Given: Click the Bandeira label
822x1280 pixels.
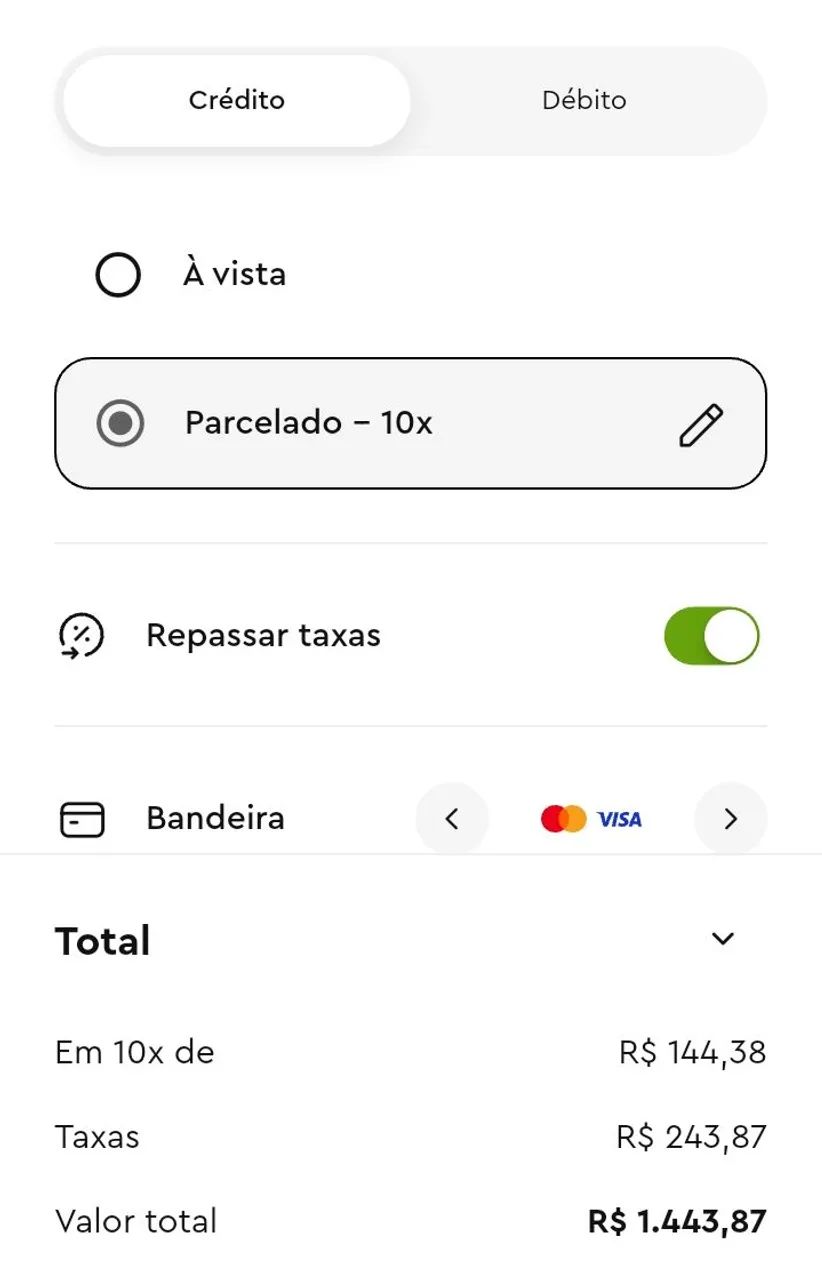Looking at the screenshot, I should click(x=216, y=818).
